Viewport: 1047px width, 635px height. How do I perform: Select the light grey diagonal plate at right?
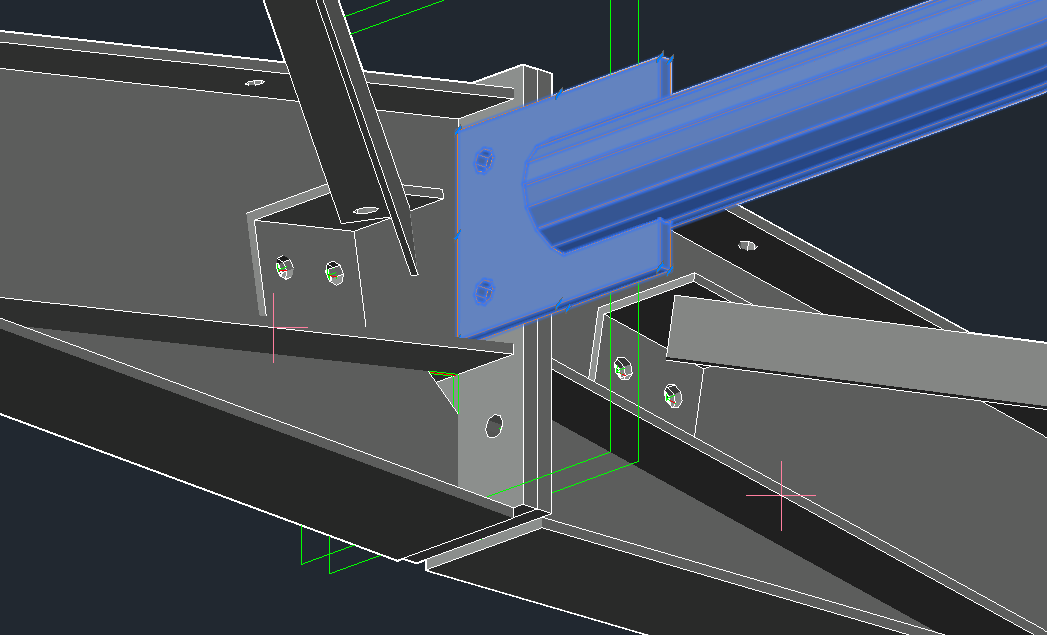tap(850, 350)
